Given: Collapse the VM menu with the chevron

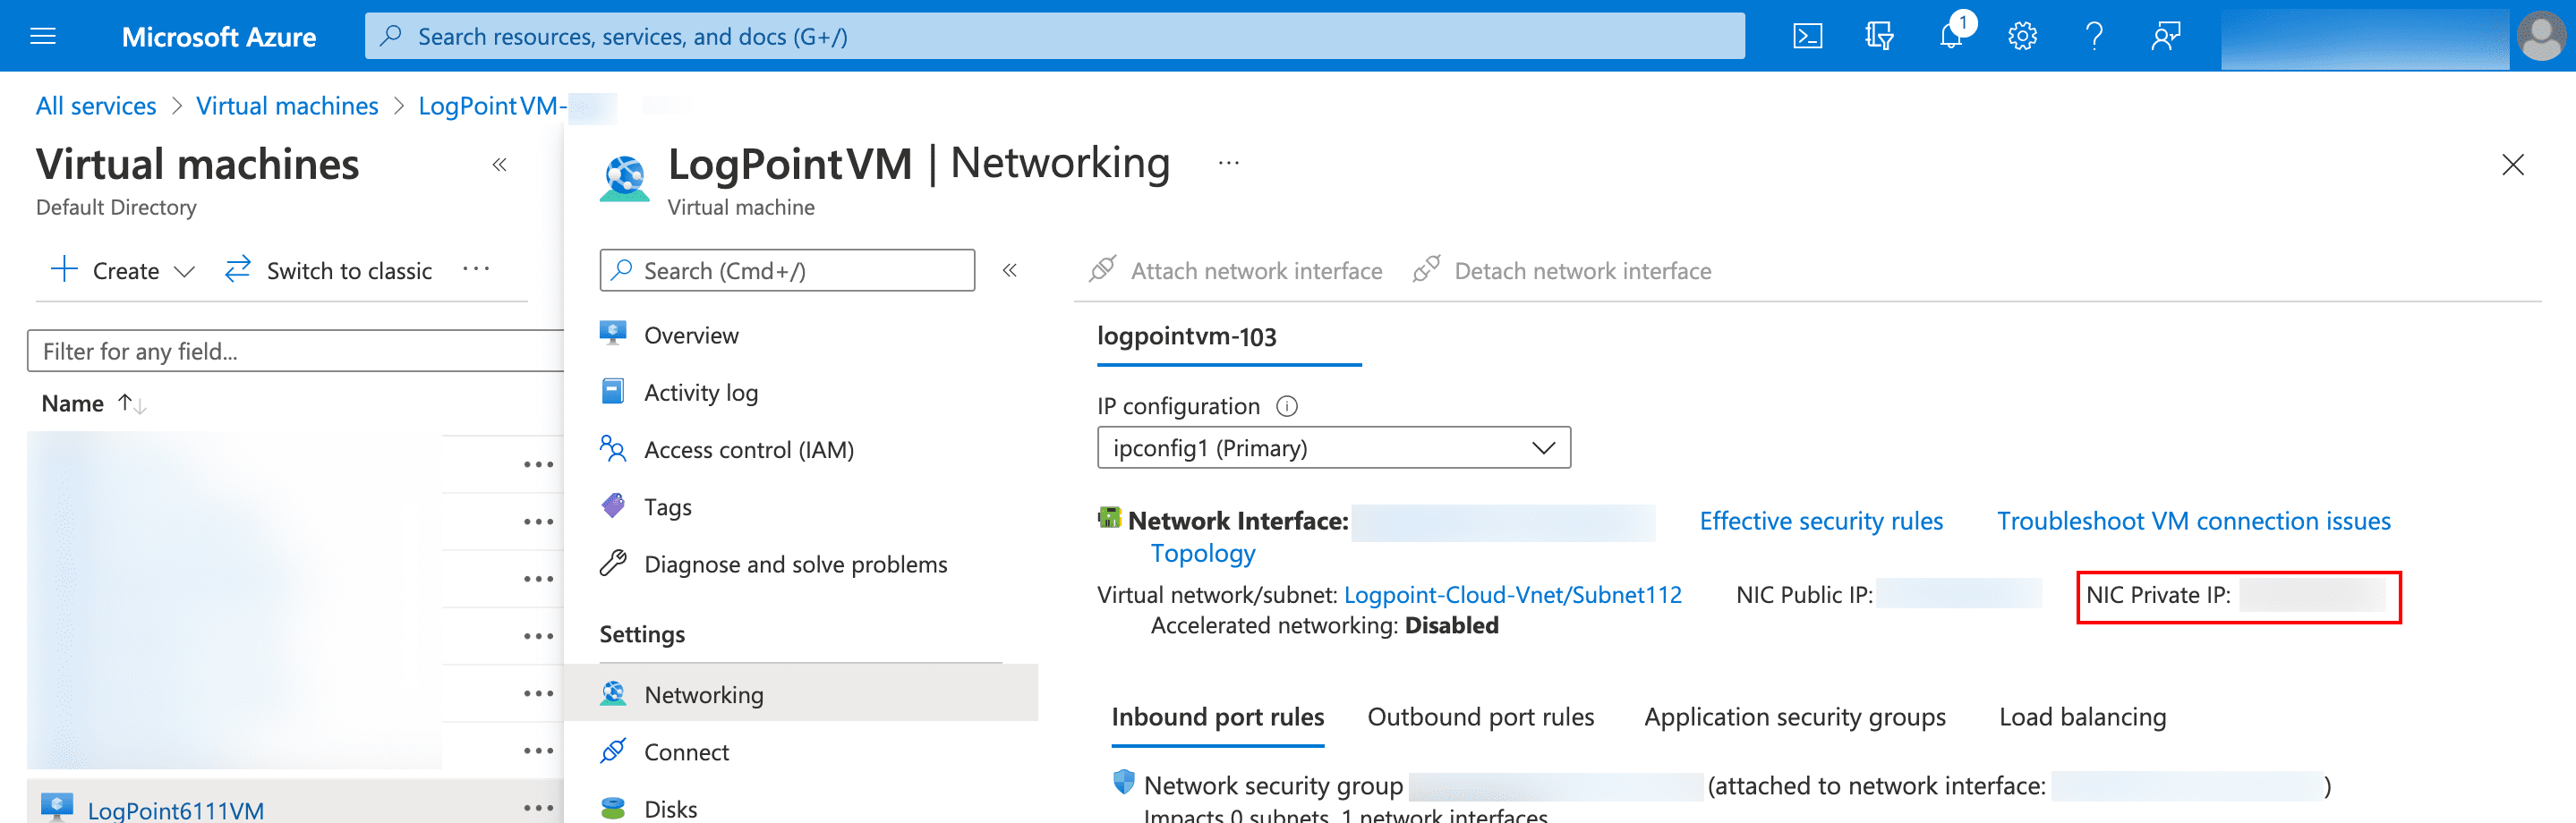Looking at the screenshot, I should [x=1010, y=270].
